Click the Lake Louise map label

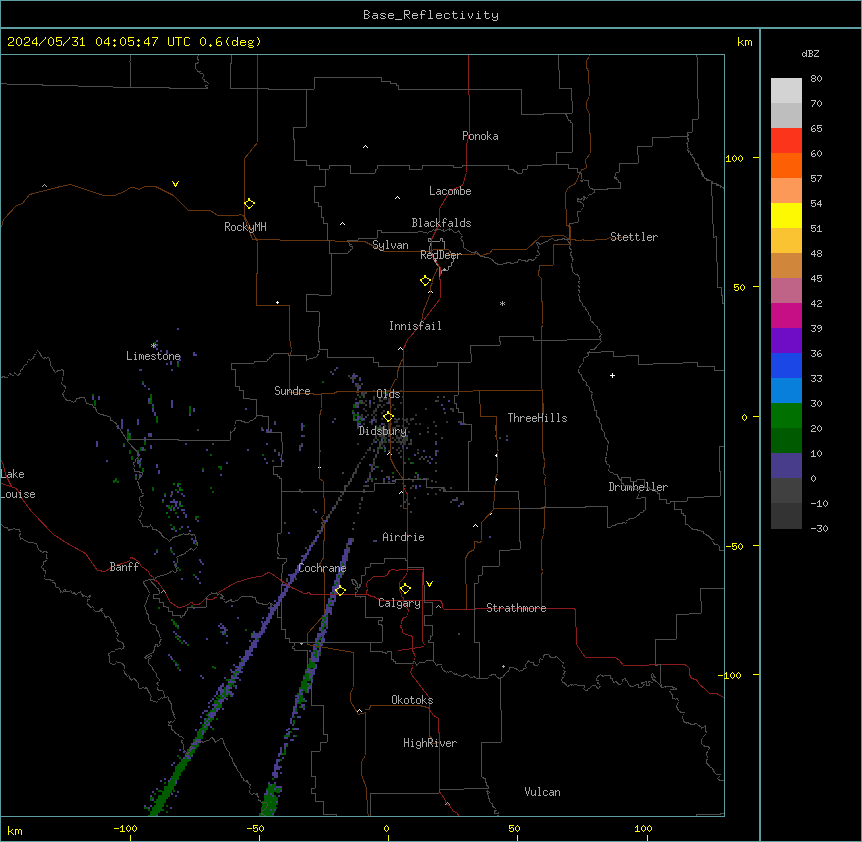coord(18,484)
